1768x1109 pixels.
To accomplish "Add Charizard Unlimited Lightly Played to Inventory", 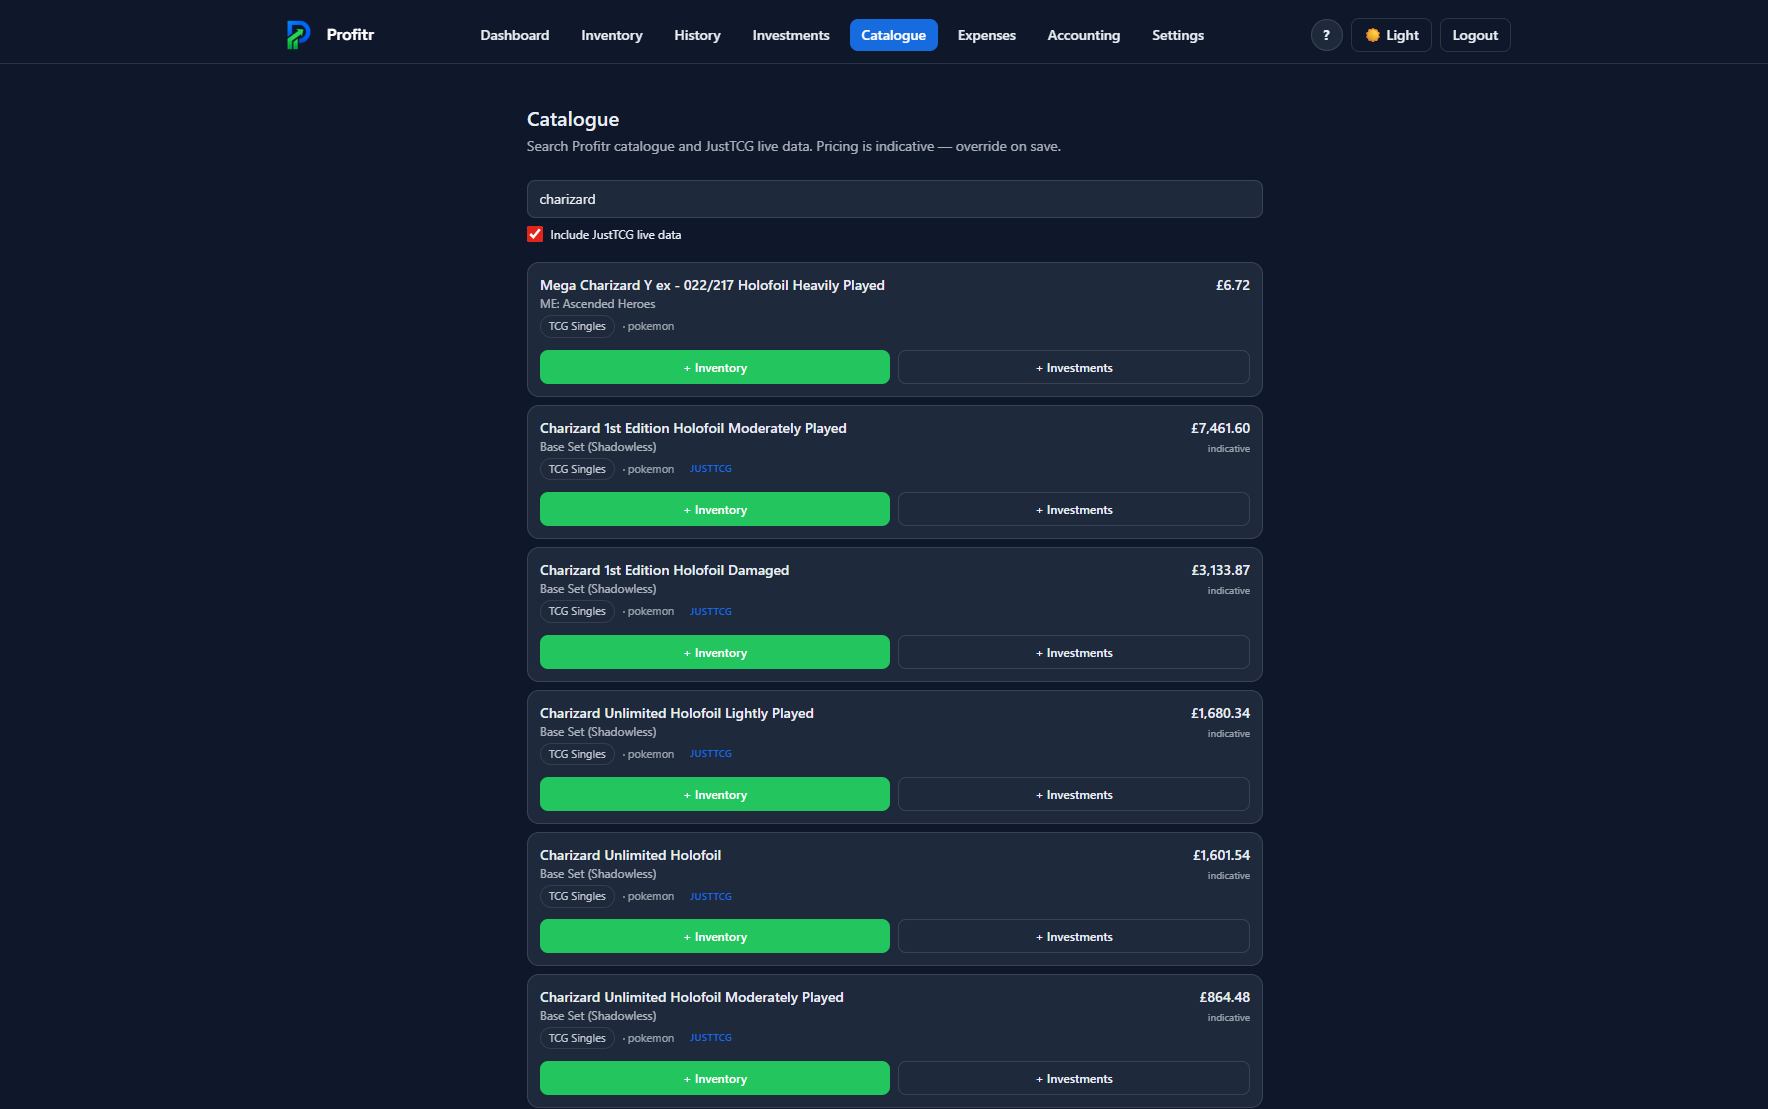I will (715, 794).
